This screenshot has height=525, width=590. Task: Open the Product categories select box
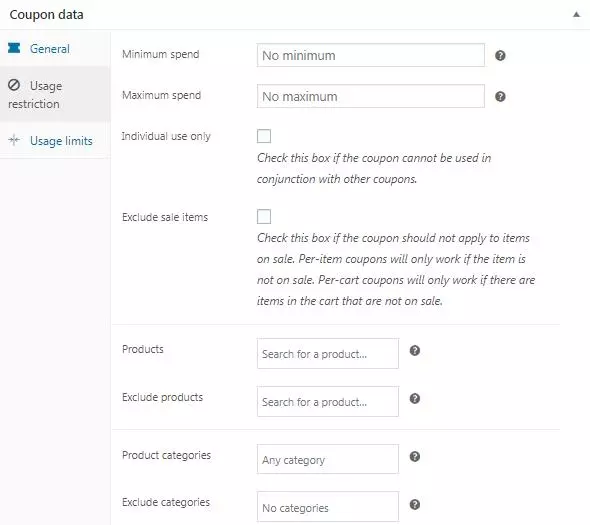[328, 459]
